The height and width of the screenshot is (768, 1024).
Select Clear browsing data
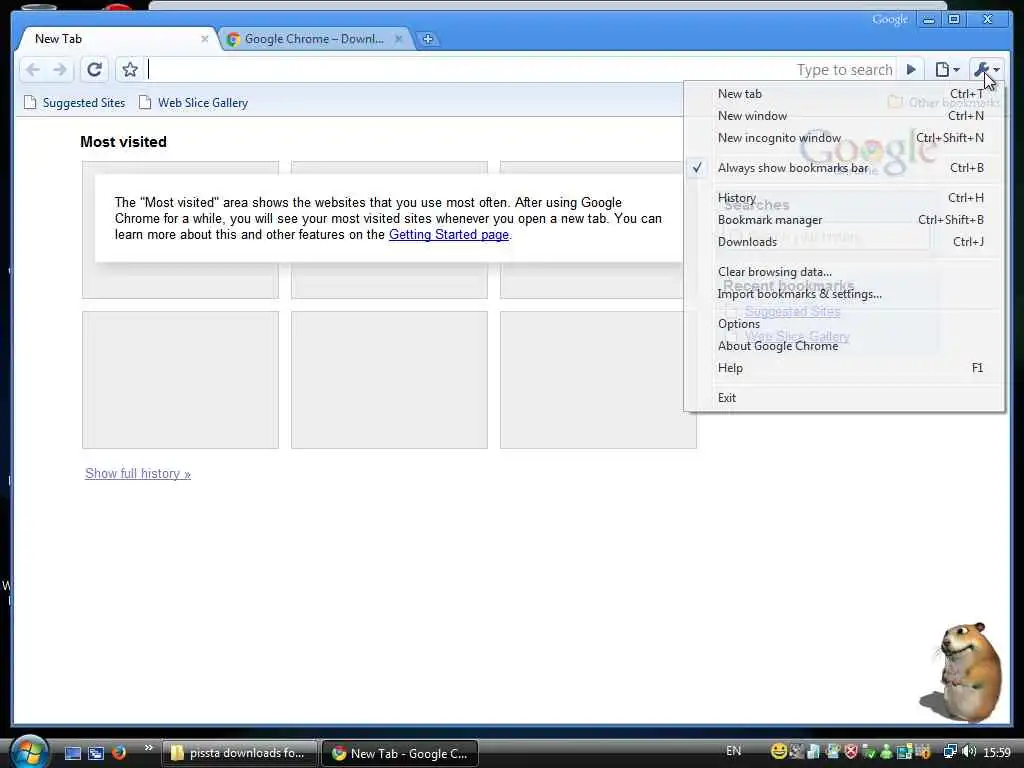(x=844, y=272)
